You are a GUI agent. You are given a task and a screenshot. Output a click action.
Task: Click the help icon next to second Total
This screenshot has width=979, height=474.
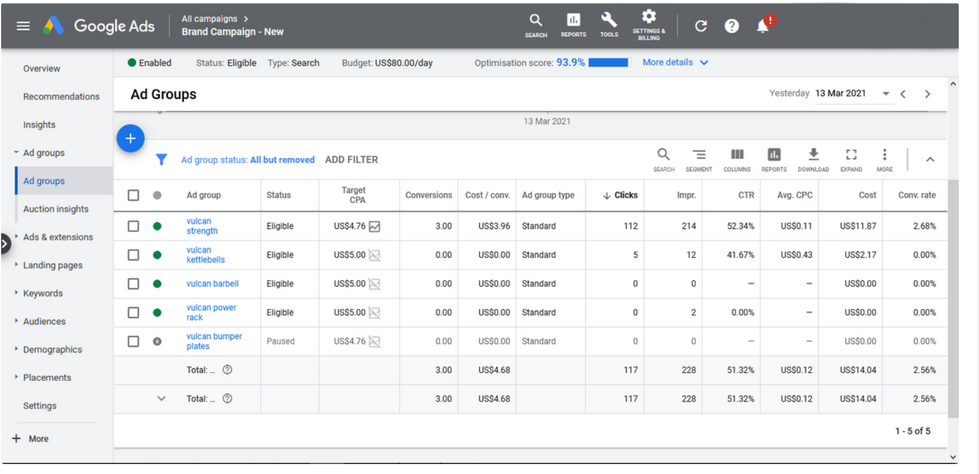point(227,398)
